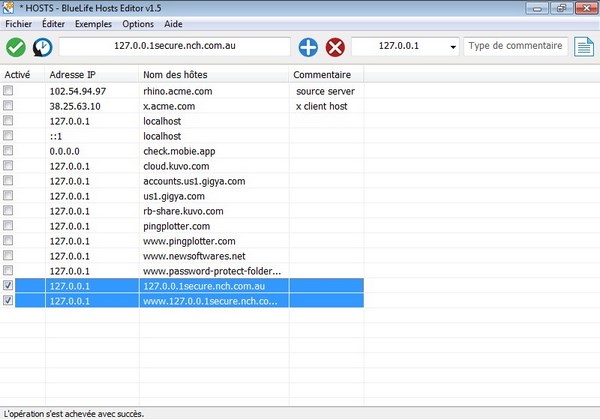Select accounts.us1.gigya.com host entry
The image size is (600, 420).
(x=194, y=181)
